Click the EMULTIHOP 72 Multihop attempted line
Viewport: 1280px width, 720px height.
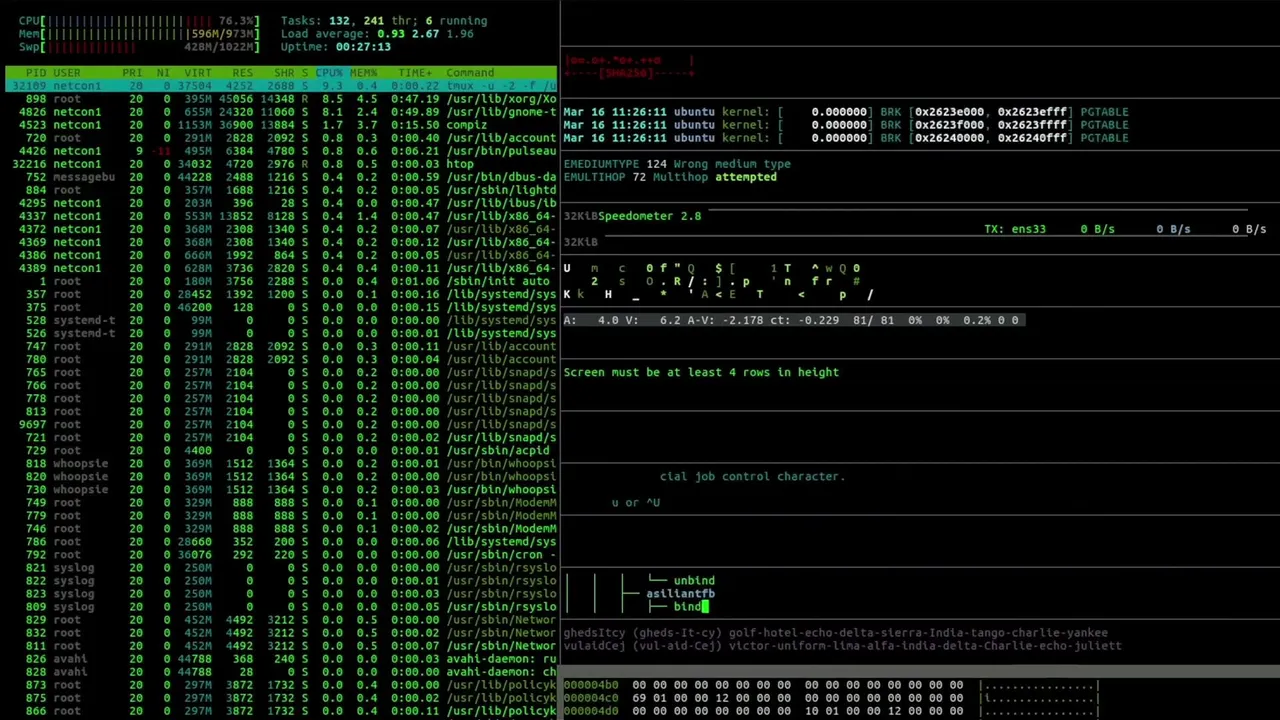pyautogui.click(x=670, y=177)
